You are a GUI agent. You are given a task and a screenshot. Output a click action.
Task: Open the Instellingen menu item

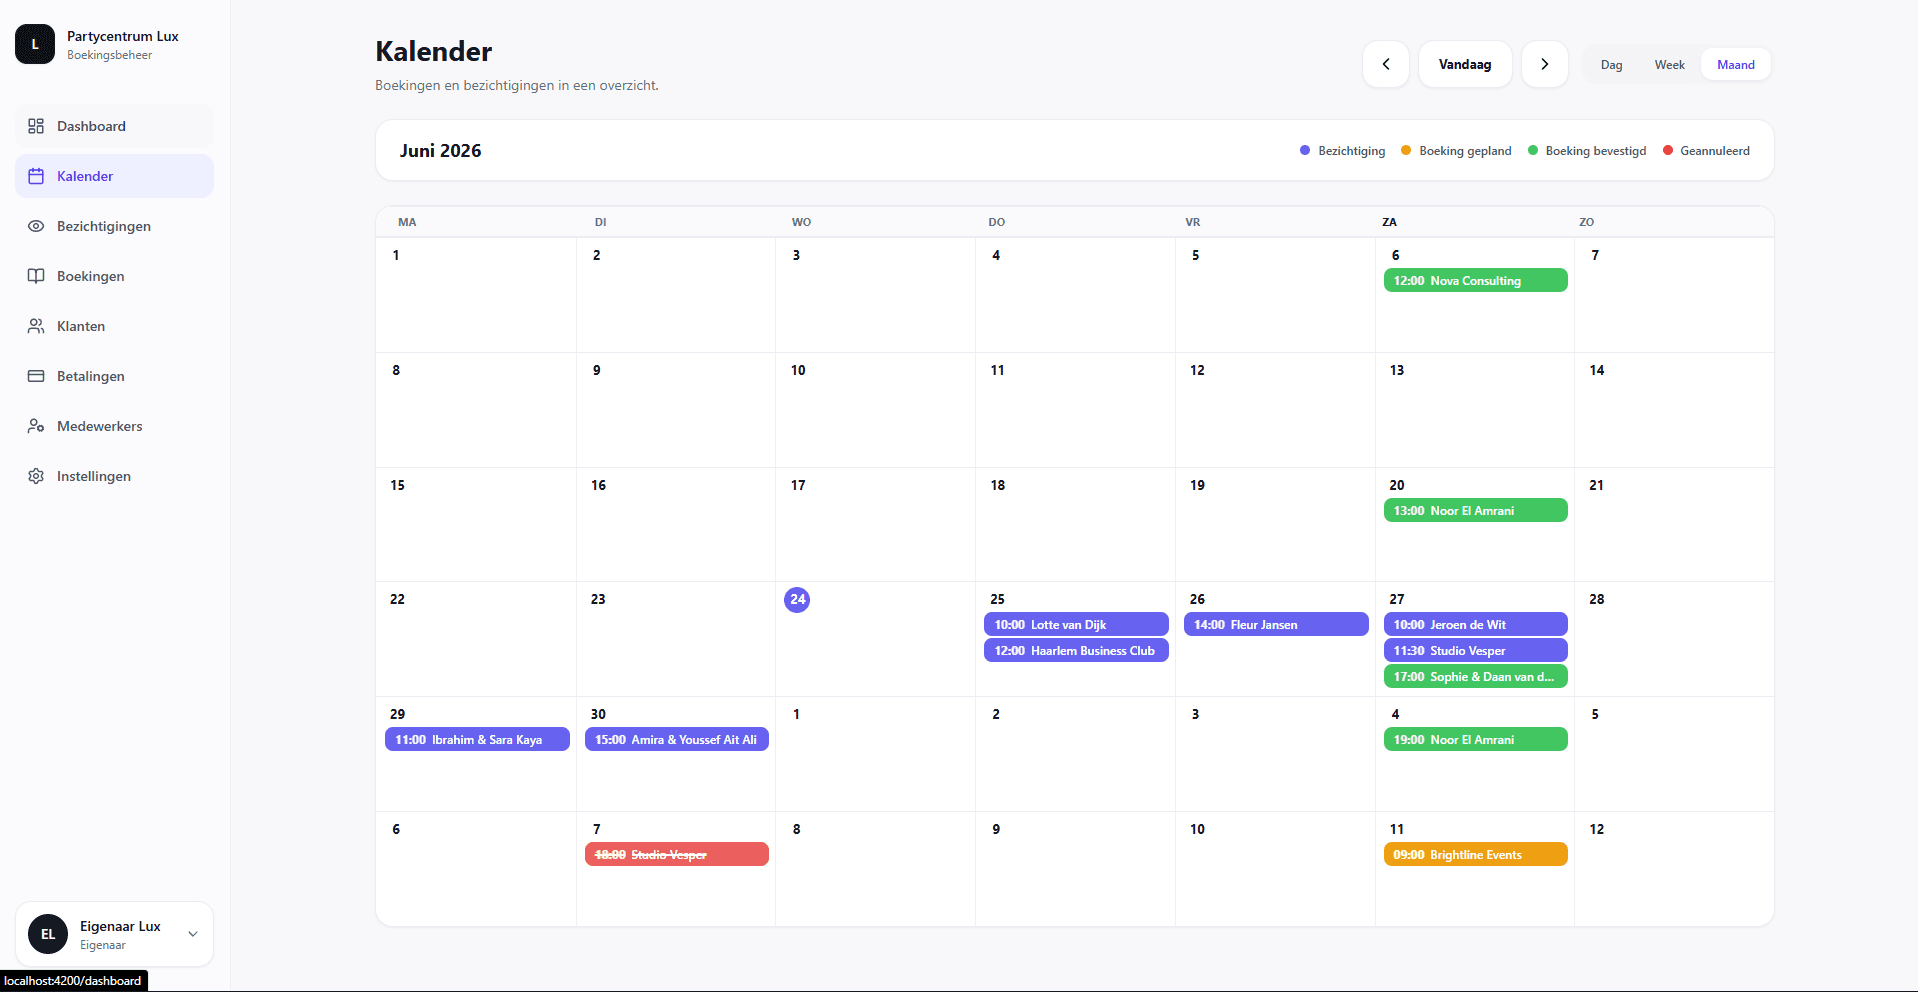click(x=114, y=476)
